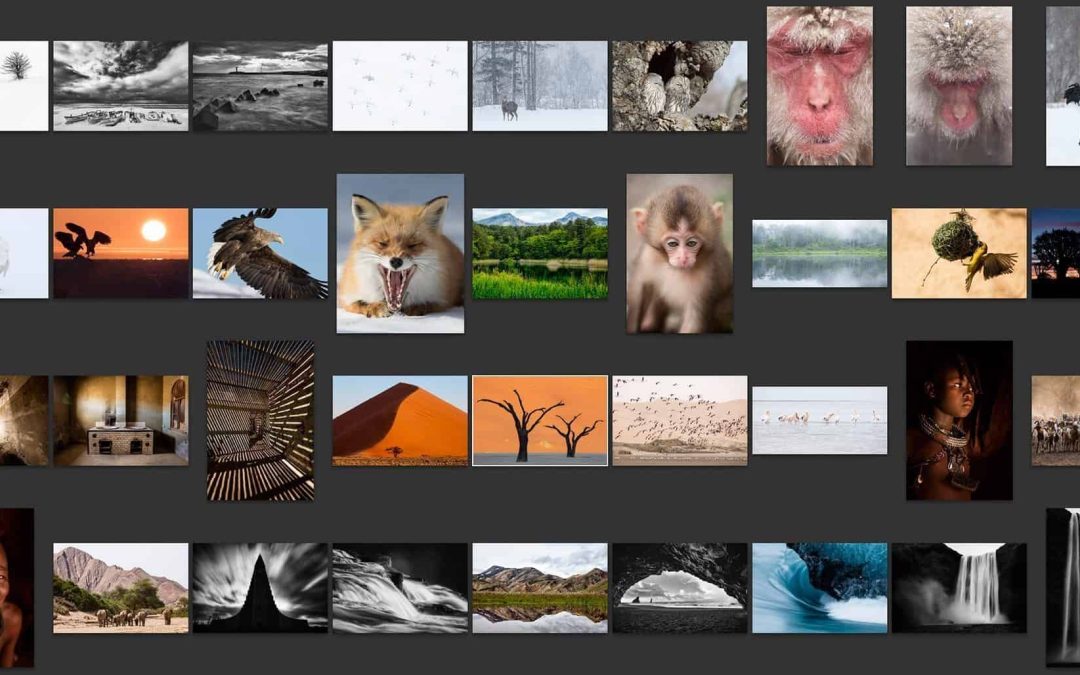Image resolution: width=1080 pixels, height=675 pixels.
Task: Click the elephants in desert mountains photo
Action: 120,587
